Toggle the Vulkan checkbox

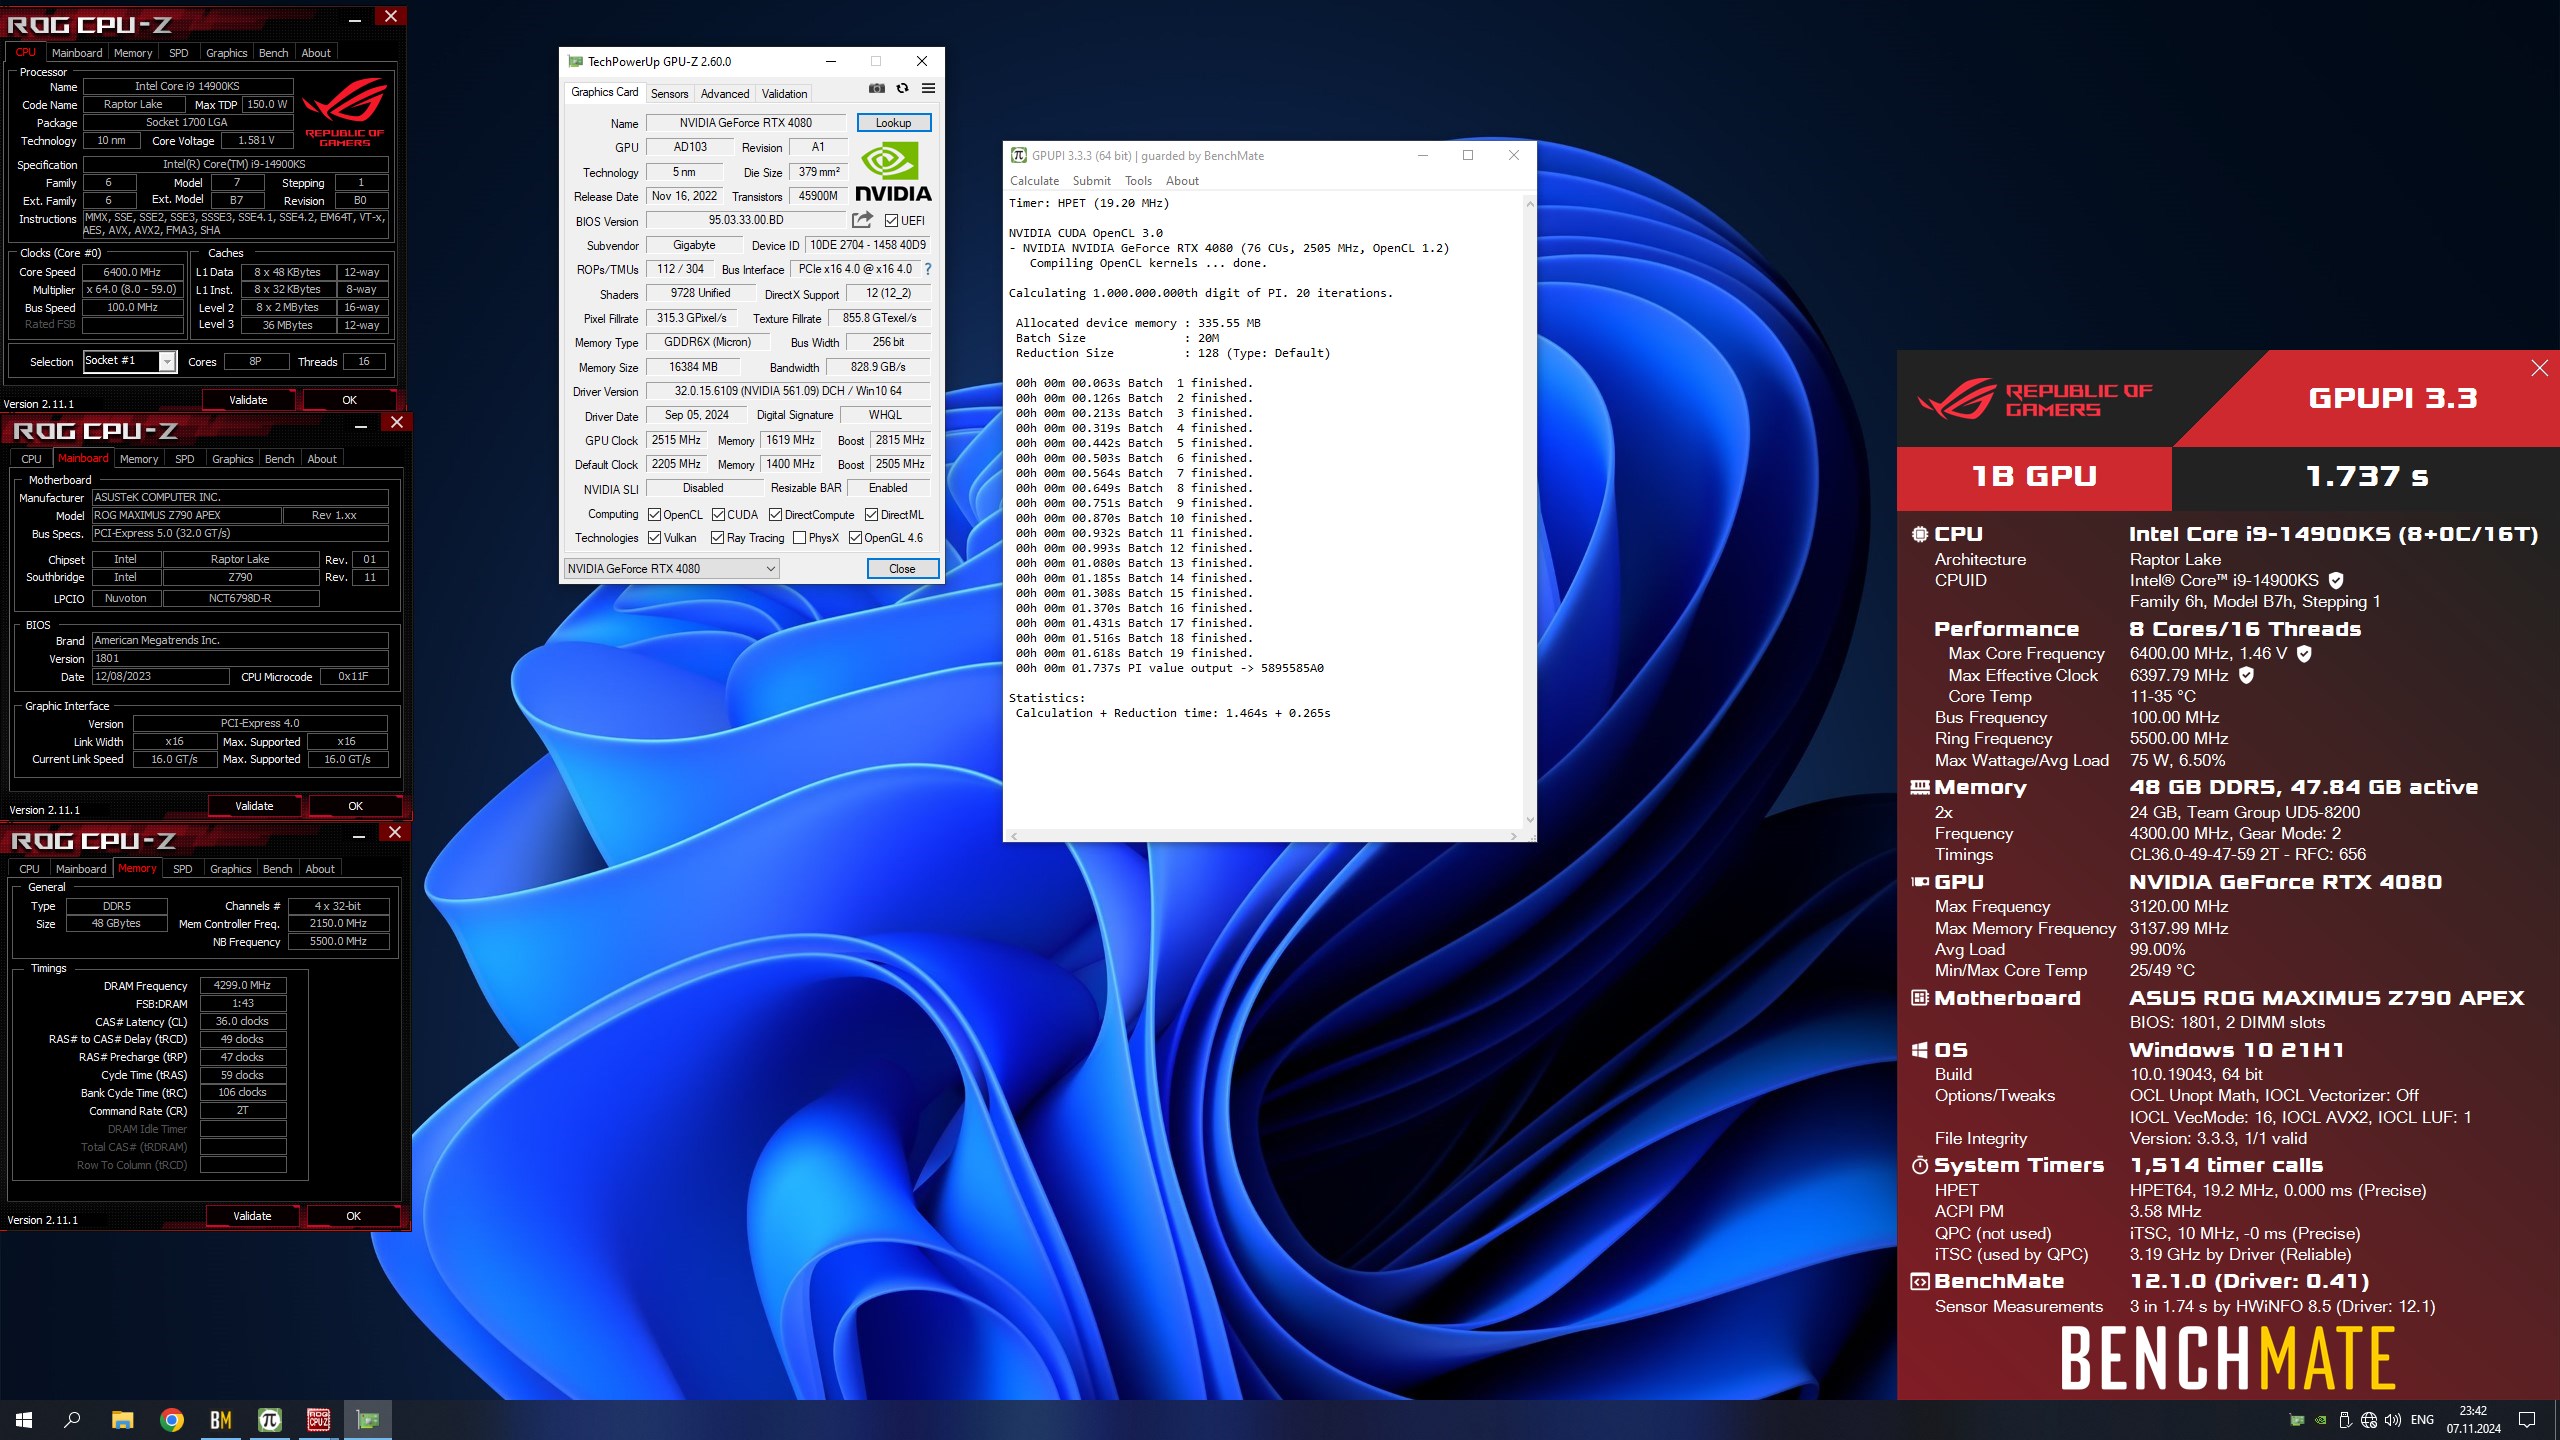[x=654, y=538]
